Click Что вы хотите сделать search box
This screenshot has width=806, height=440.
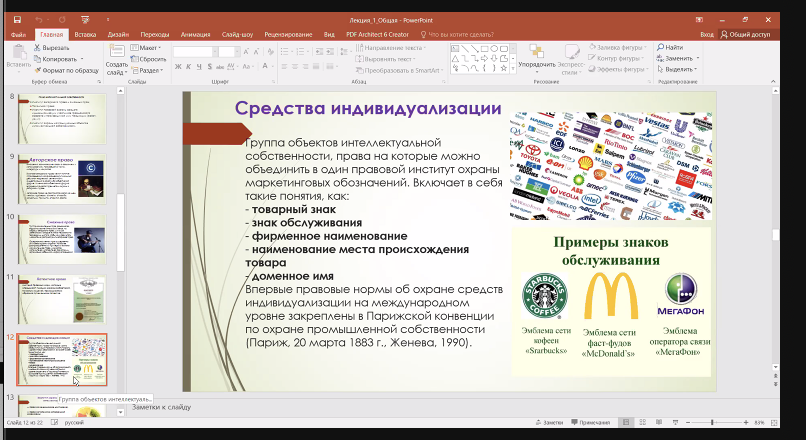[457, 34]
